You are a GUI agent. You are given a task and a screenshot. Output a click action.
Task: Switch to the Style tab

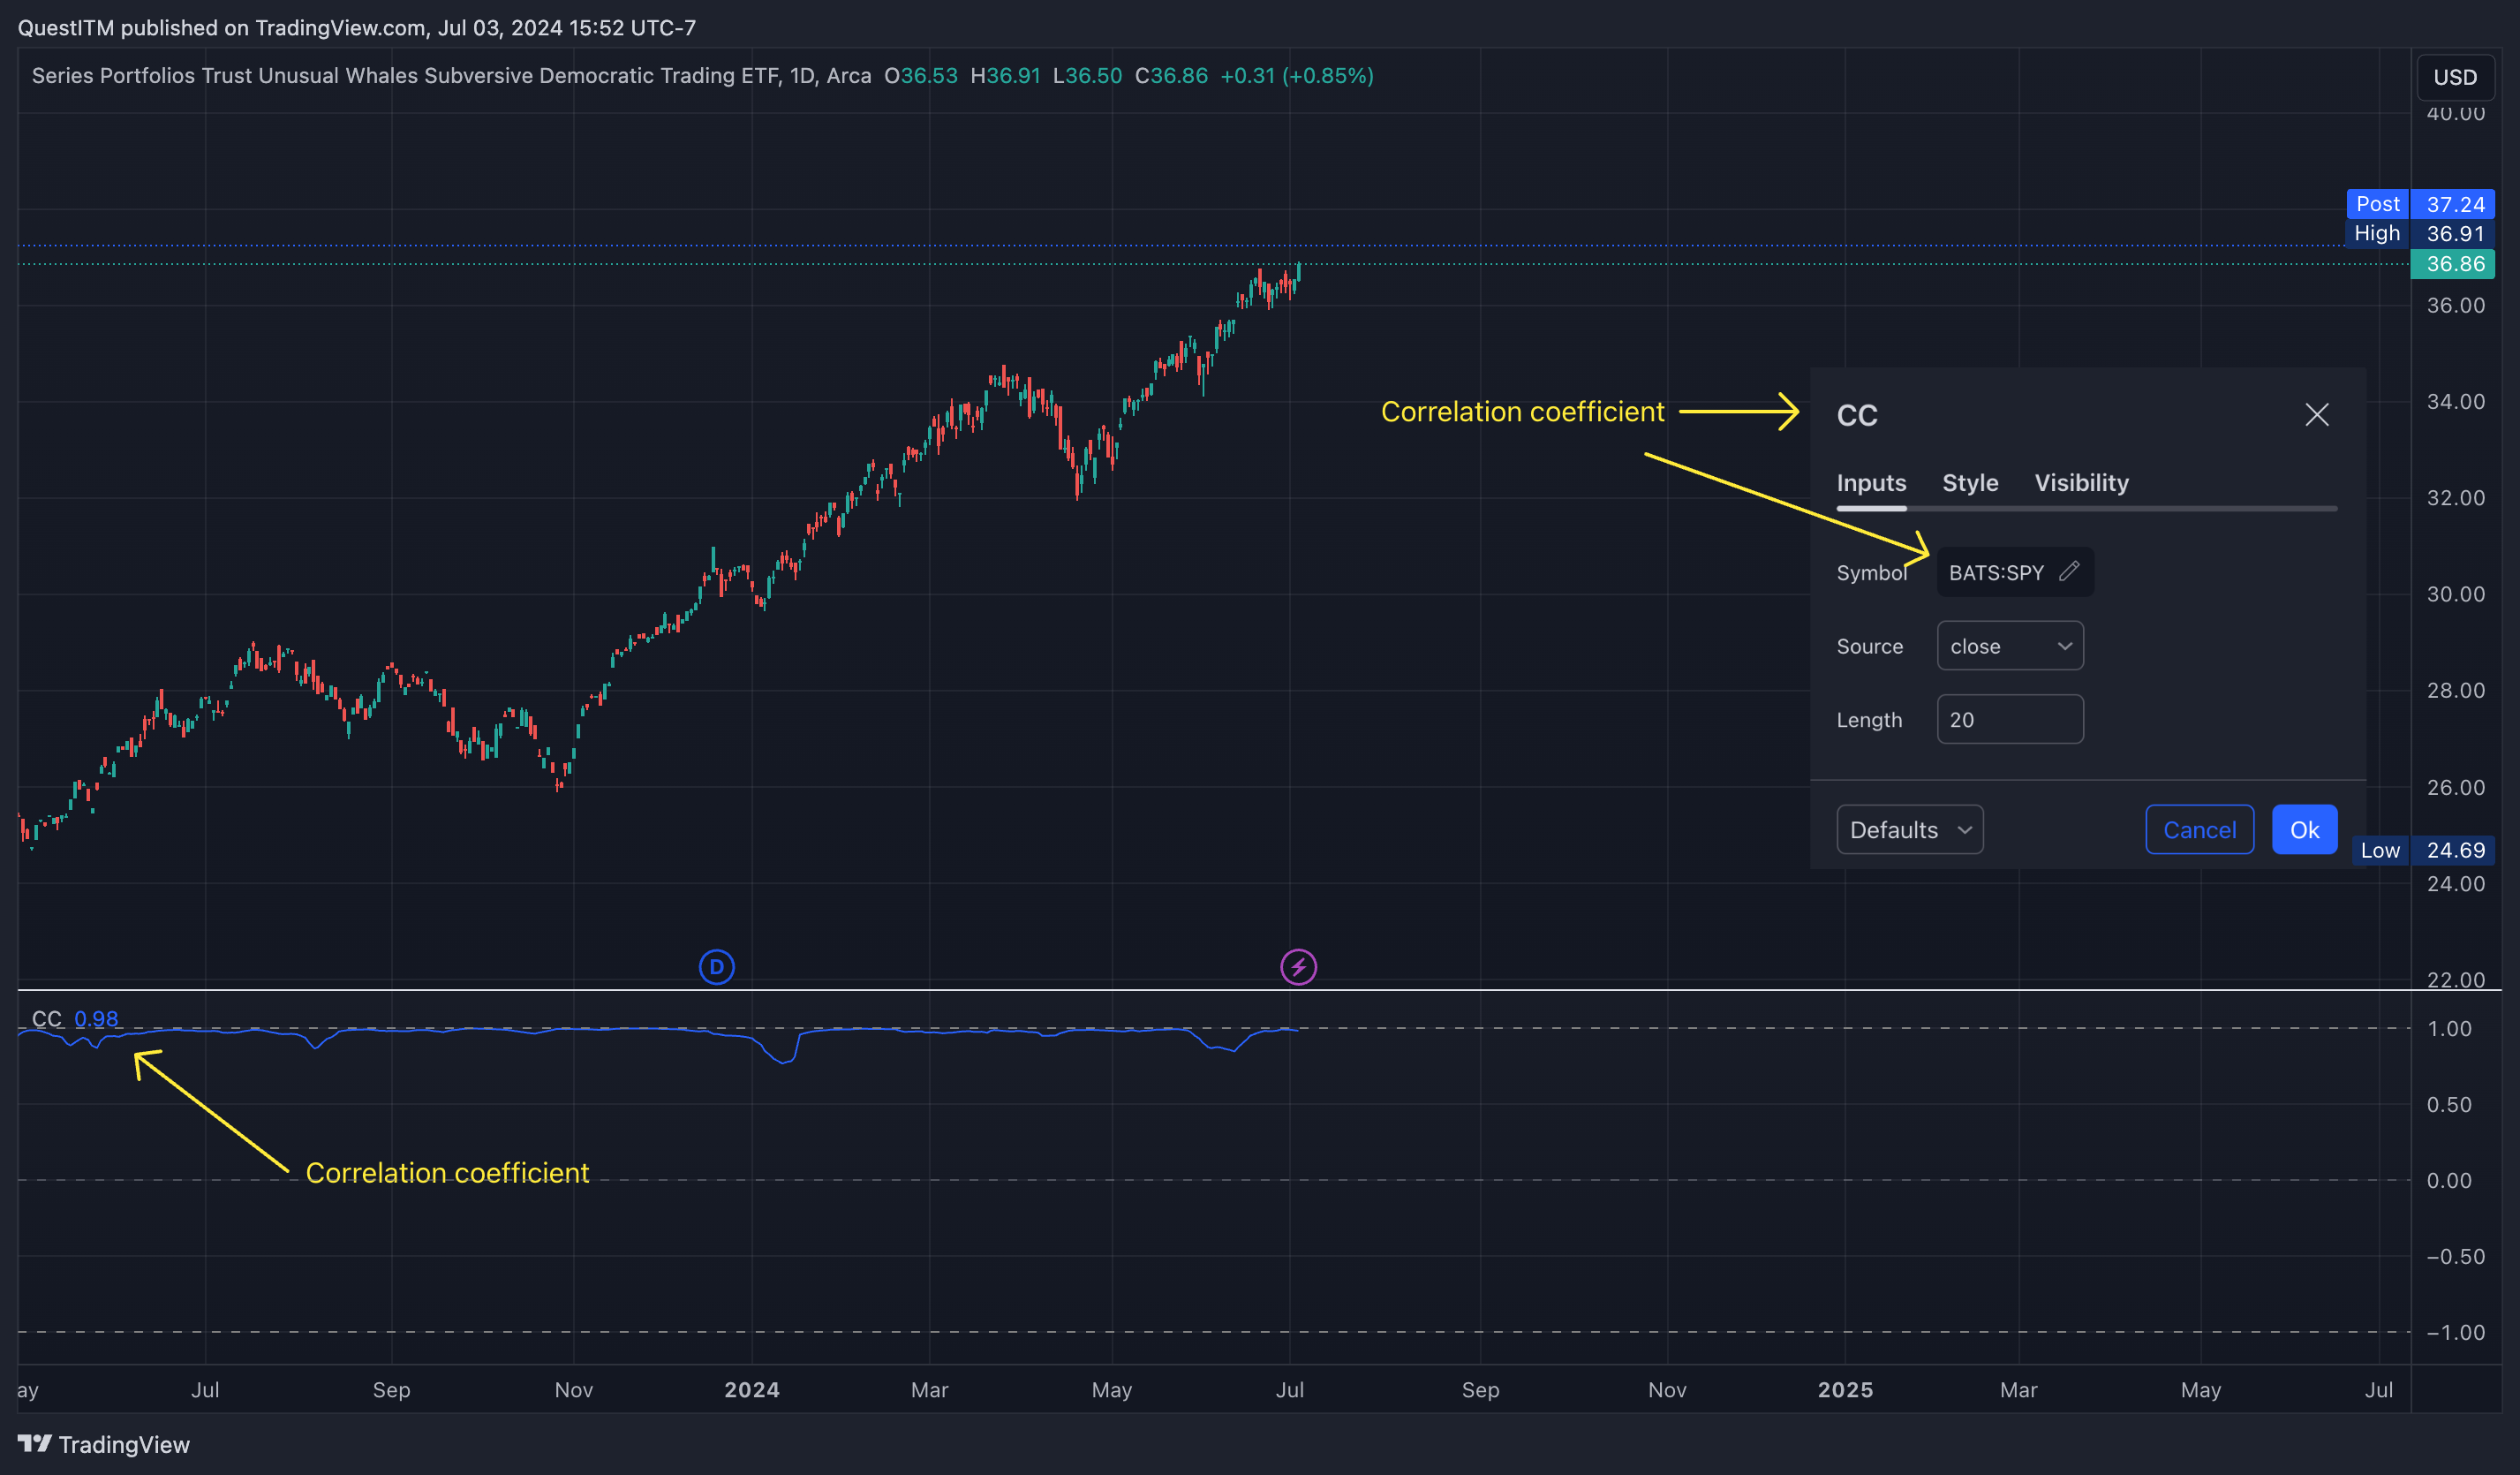[1970, 483]
